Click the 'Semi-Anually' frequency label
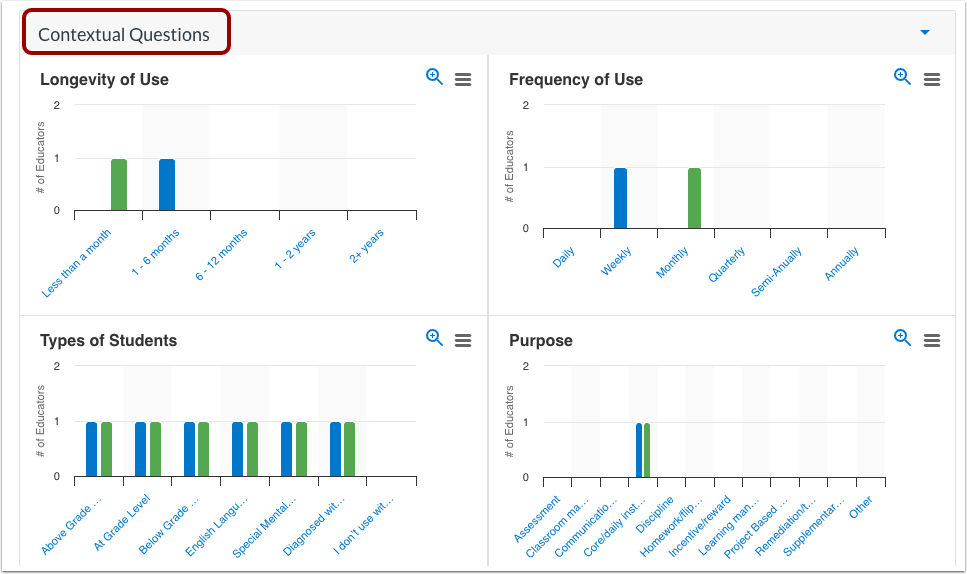Viewport: 967px width, 574px height. (776, 271)
